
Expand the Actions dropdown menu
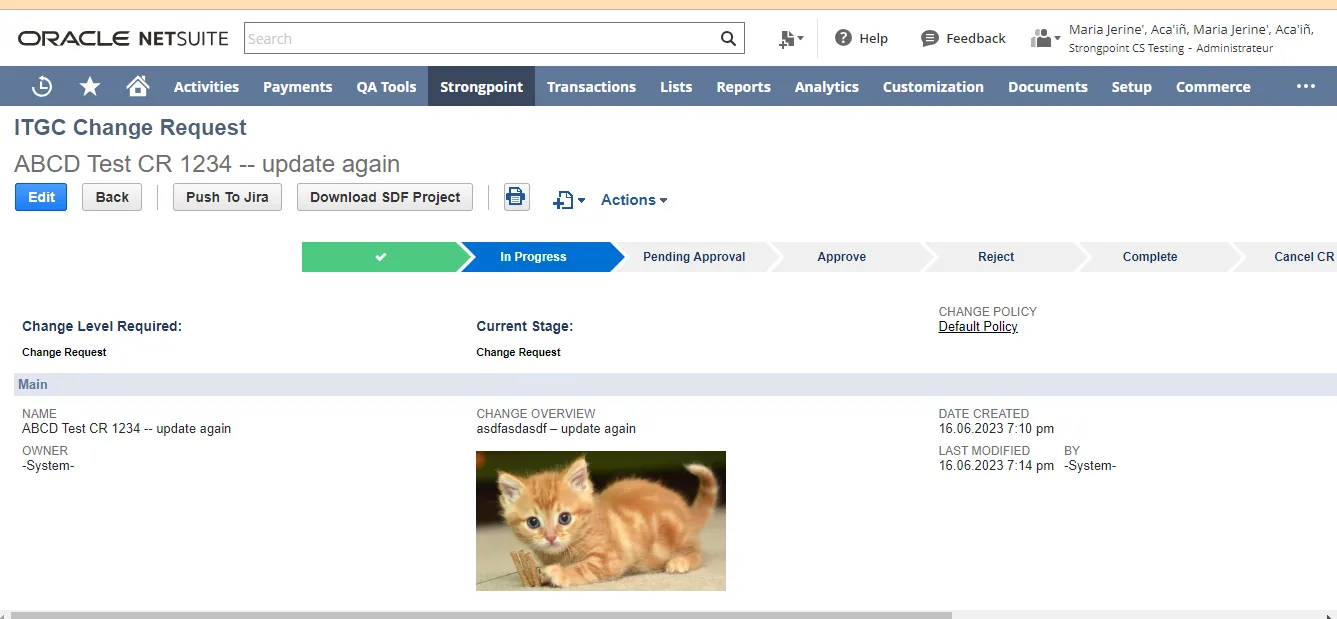tap(634, 200)
